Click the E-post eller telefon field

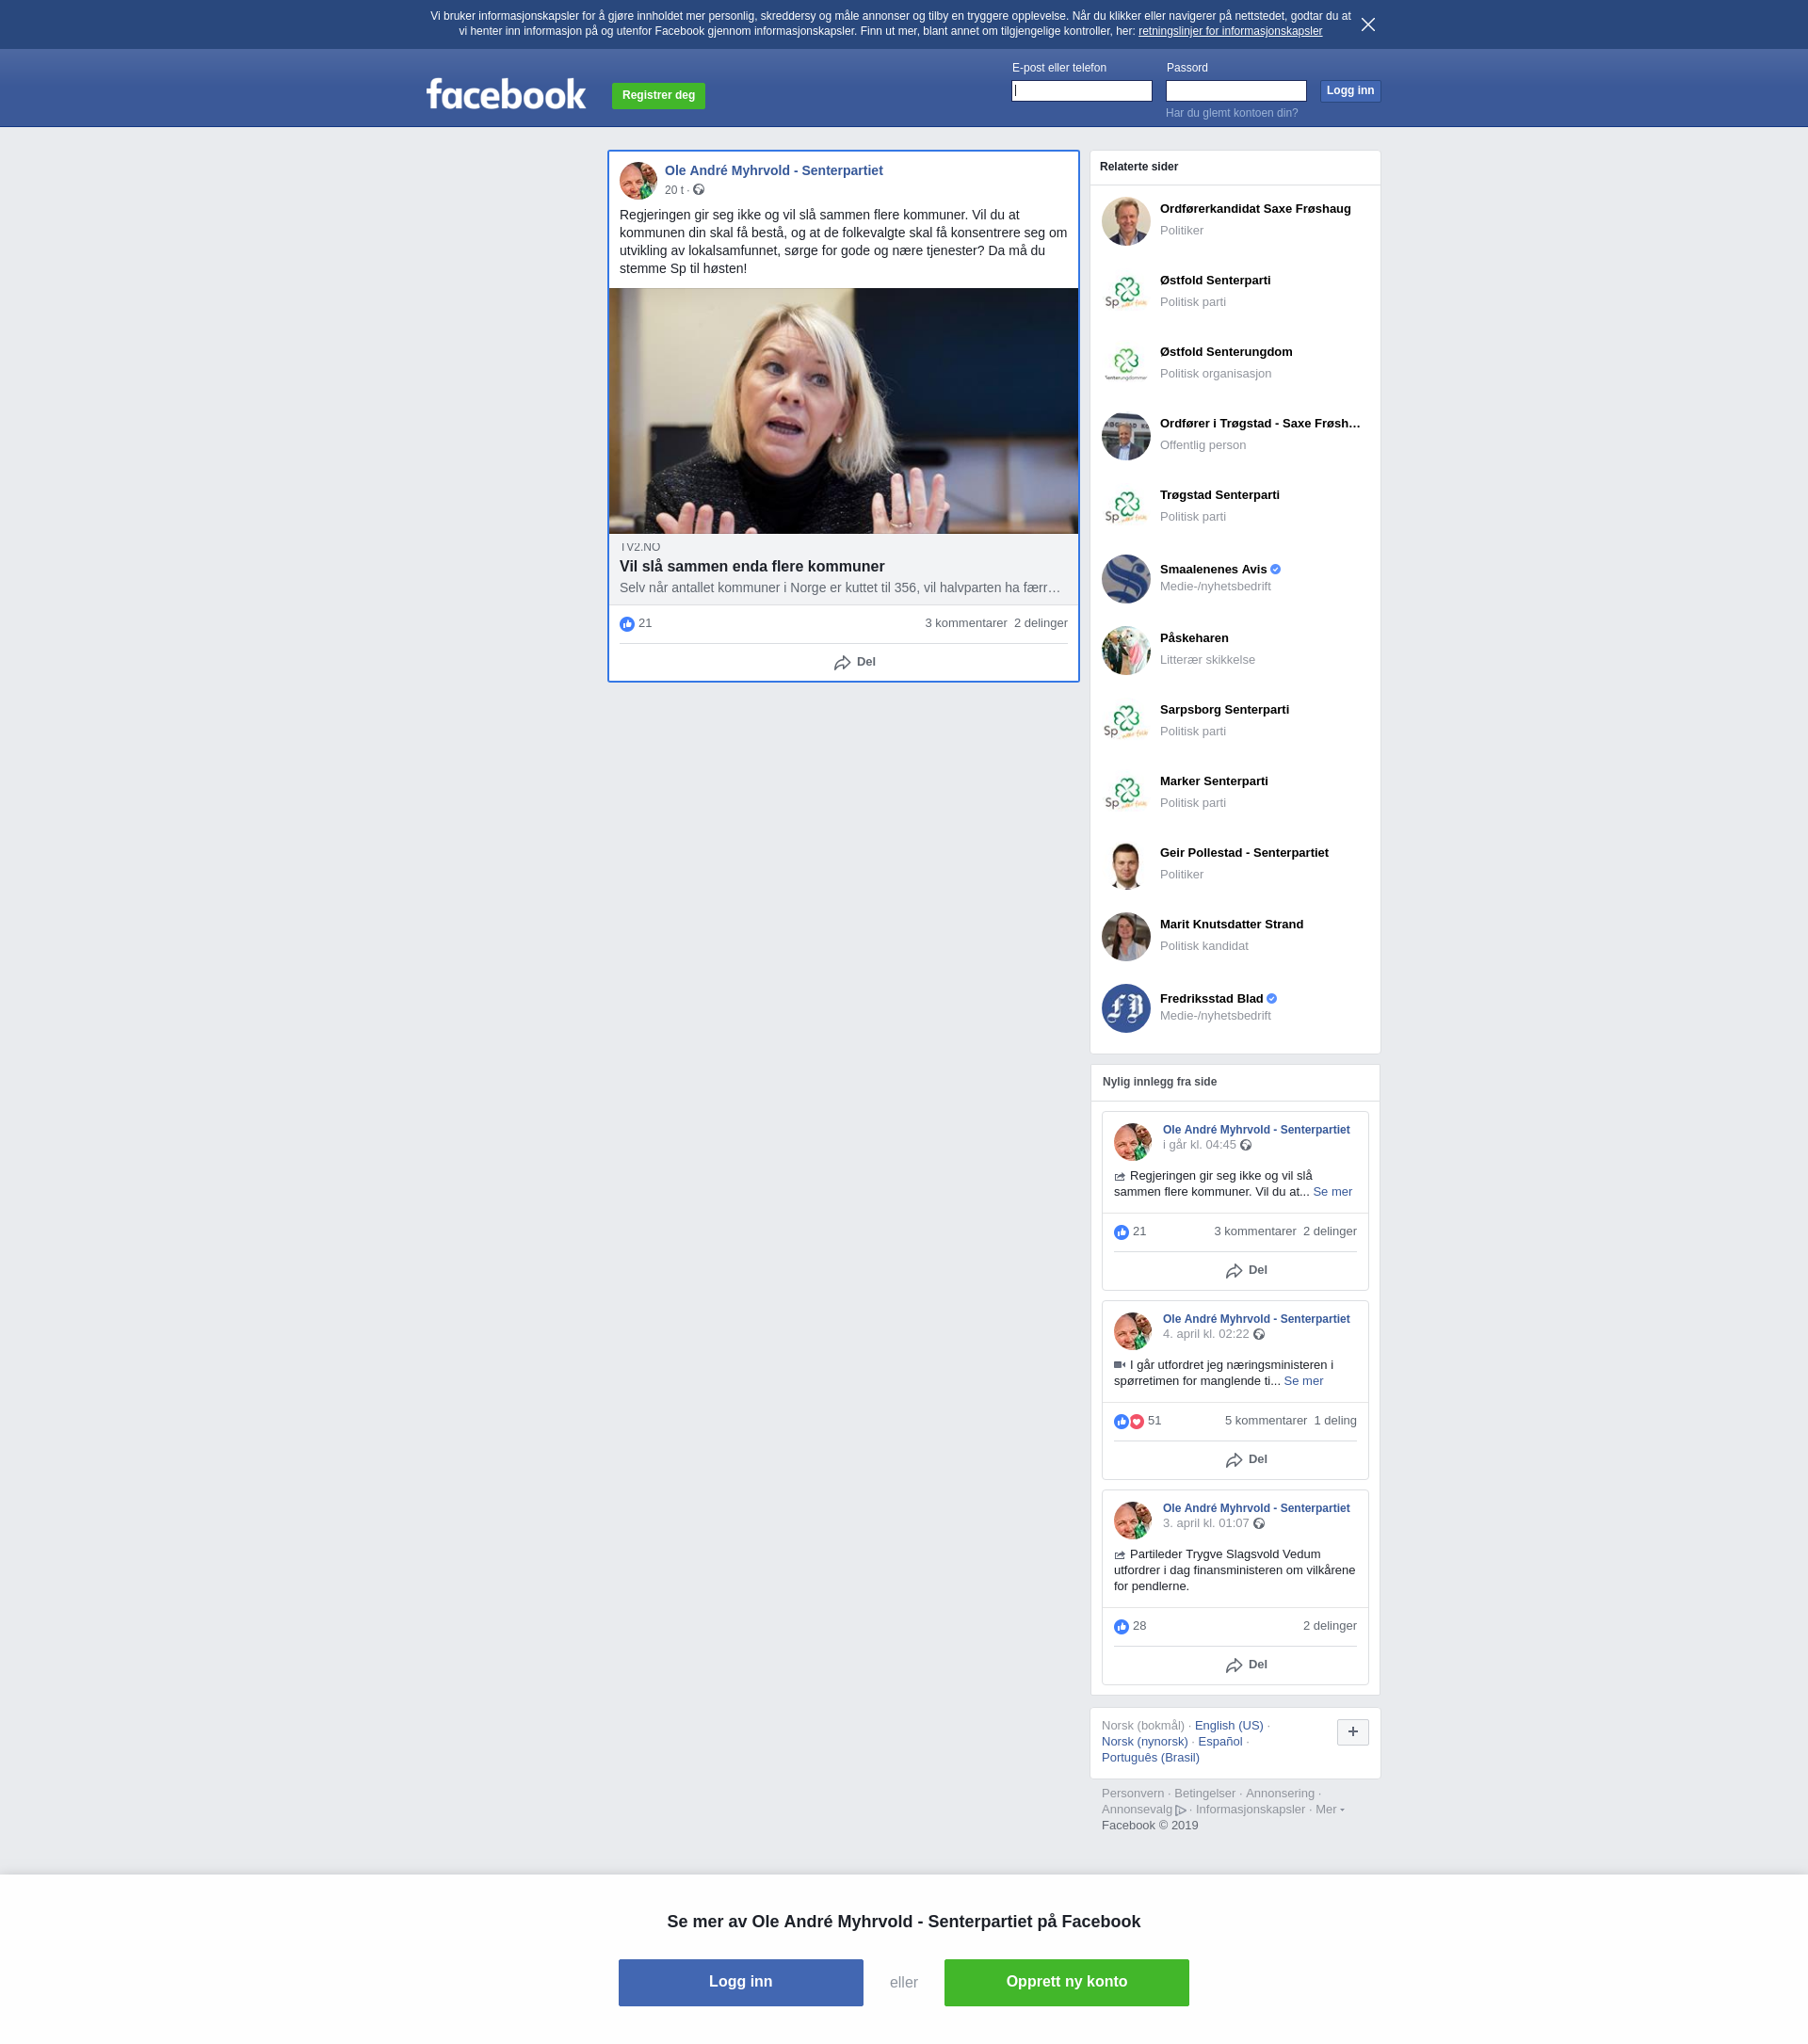[x=1081, y=91]
